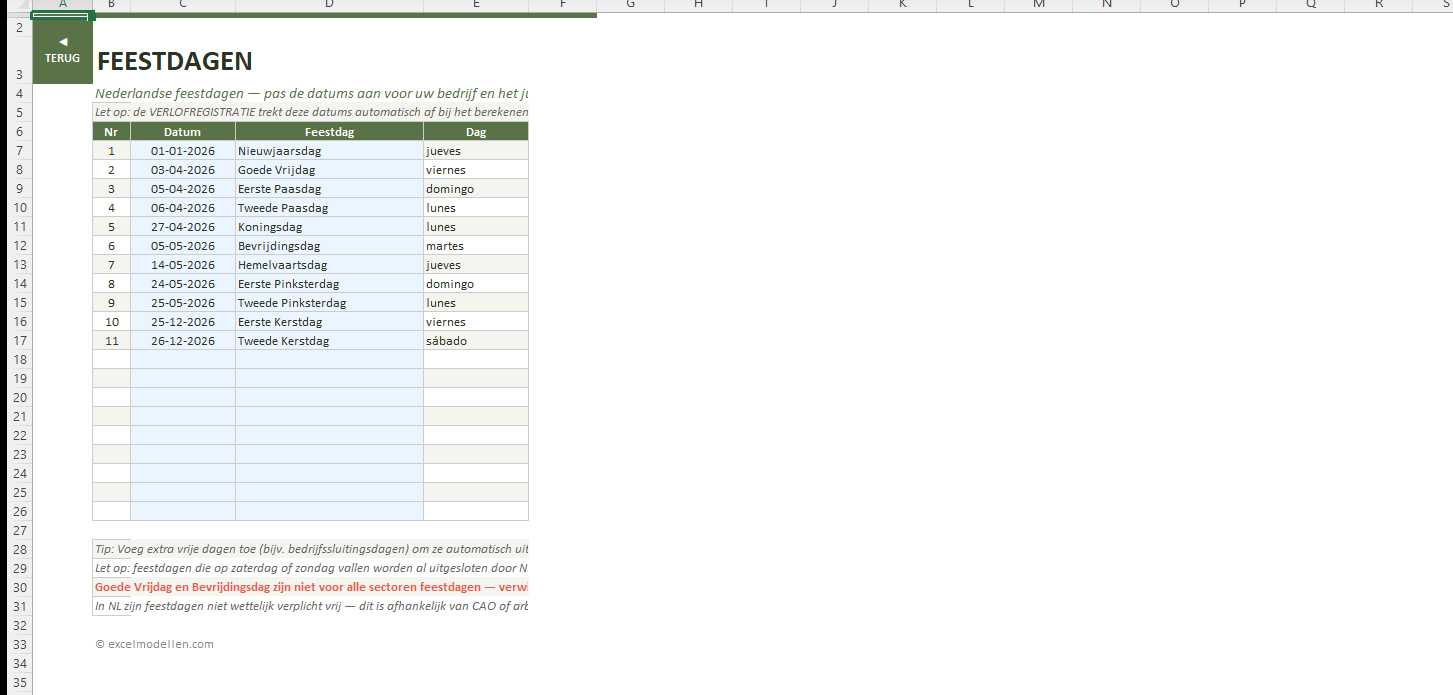Image resolution: width=1453 pixels, height=695 pixels.
Task: Click the Feestdag table header cell
Action: [329, 132]
